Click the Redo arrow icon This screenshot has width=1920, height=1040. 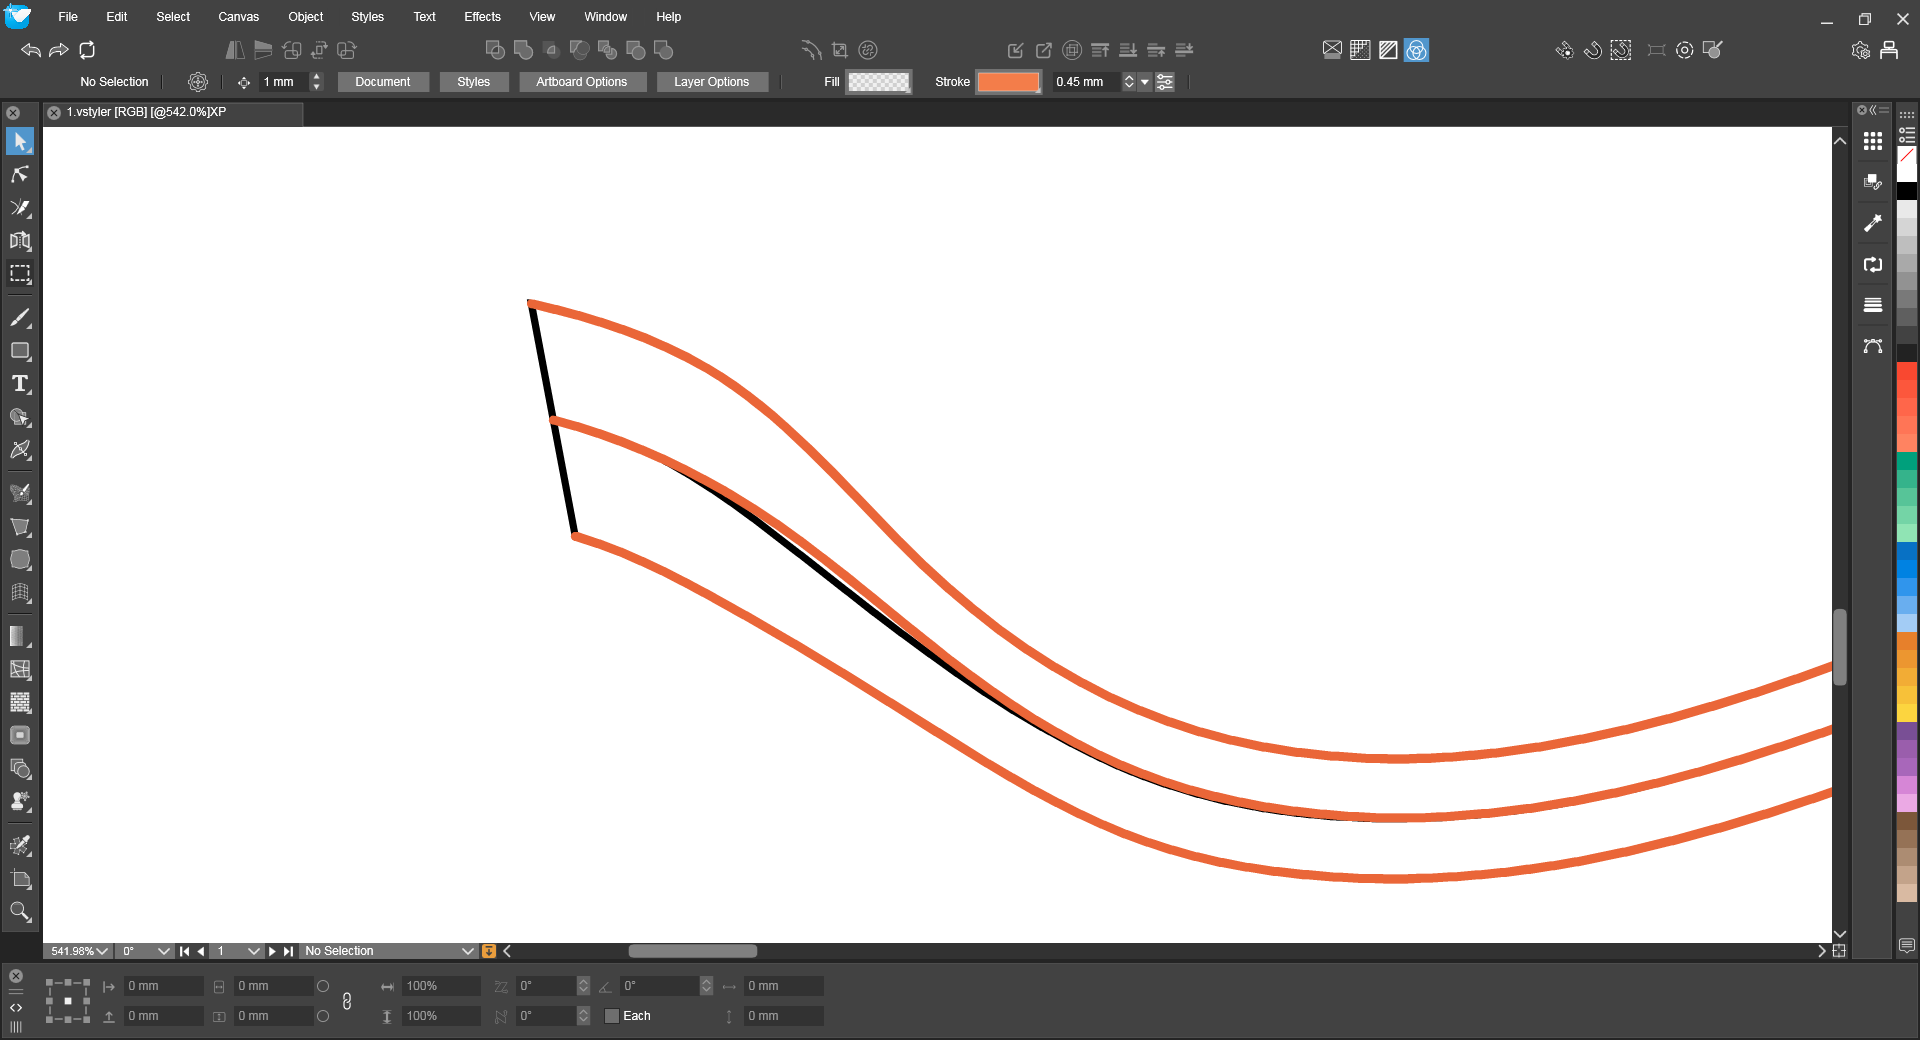pos(59,50)
